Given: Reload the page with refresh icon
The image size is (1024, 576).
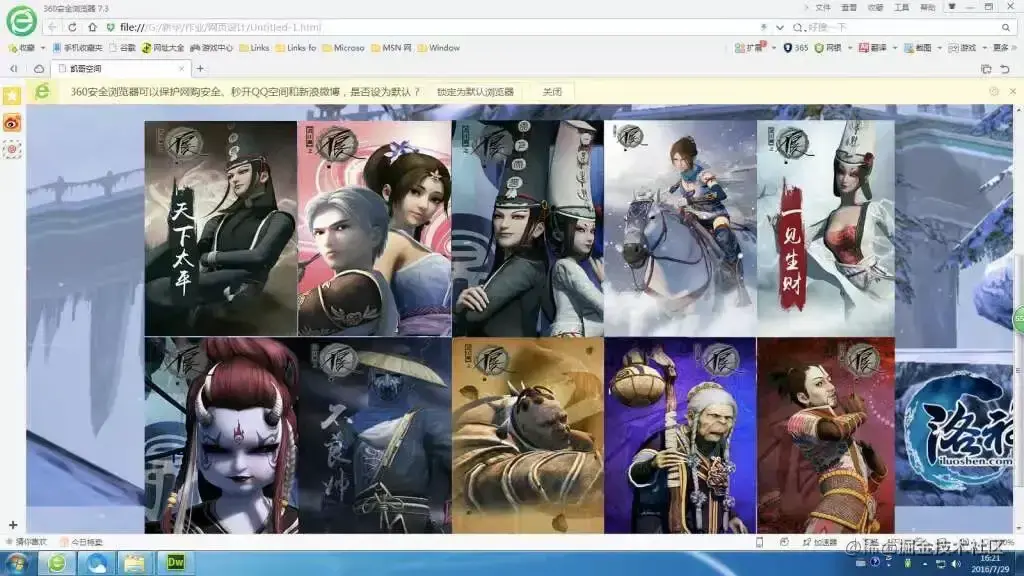Looking at the screenshot, I should (x=72, y=27).
